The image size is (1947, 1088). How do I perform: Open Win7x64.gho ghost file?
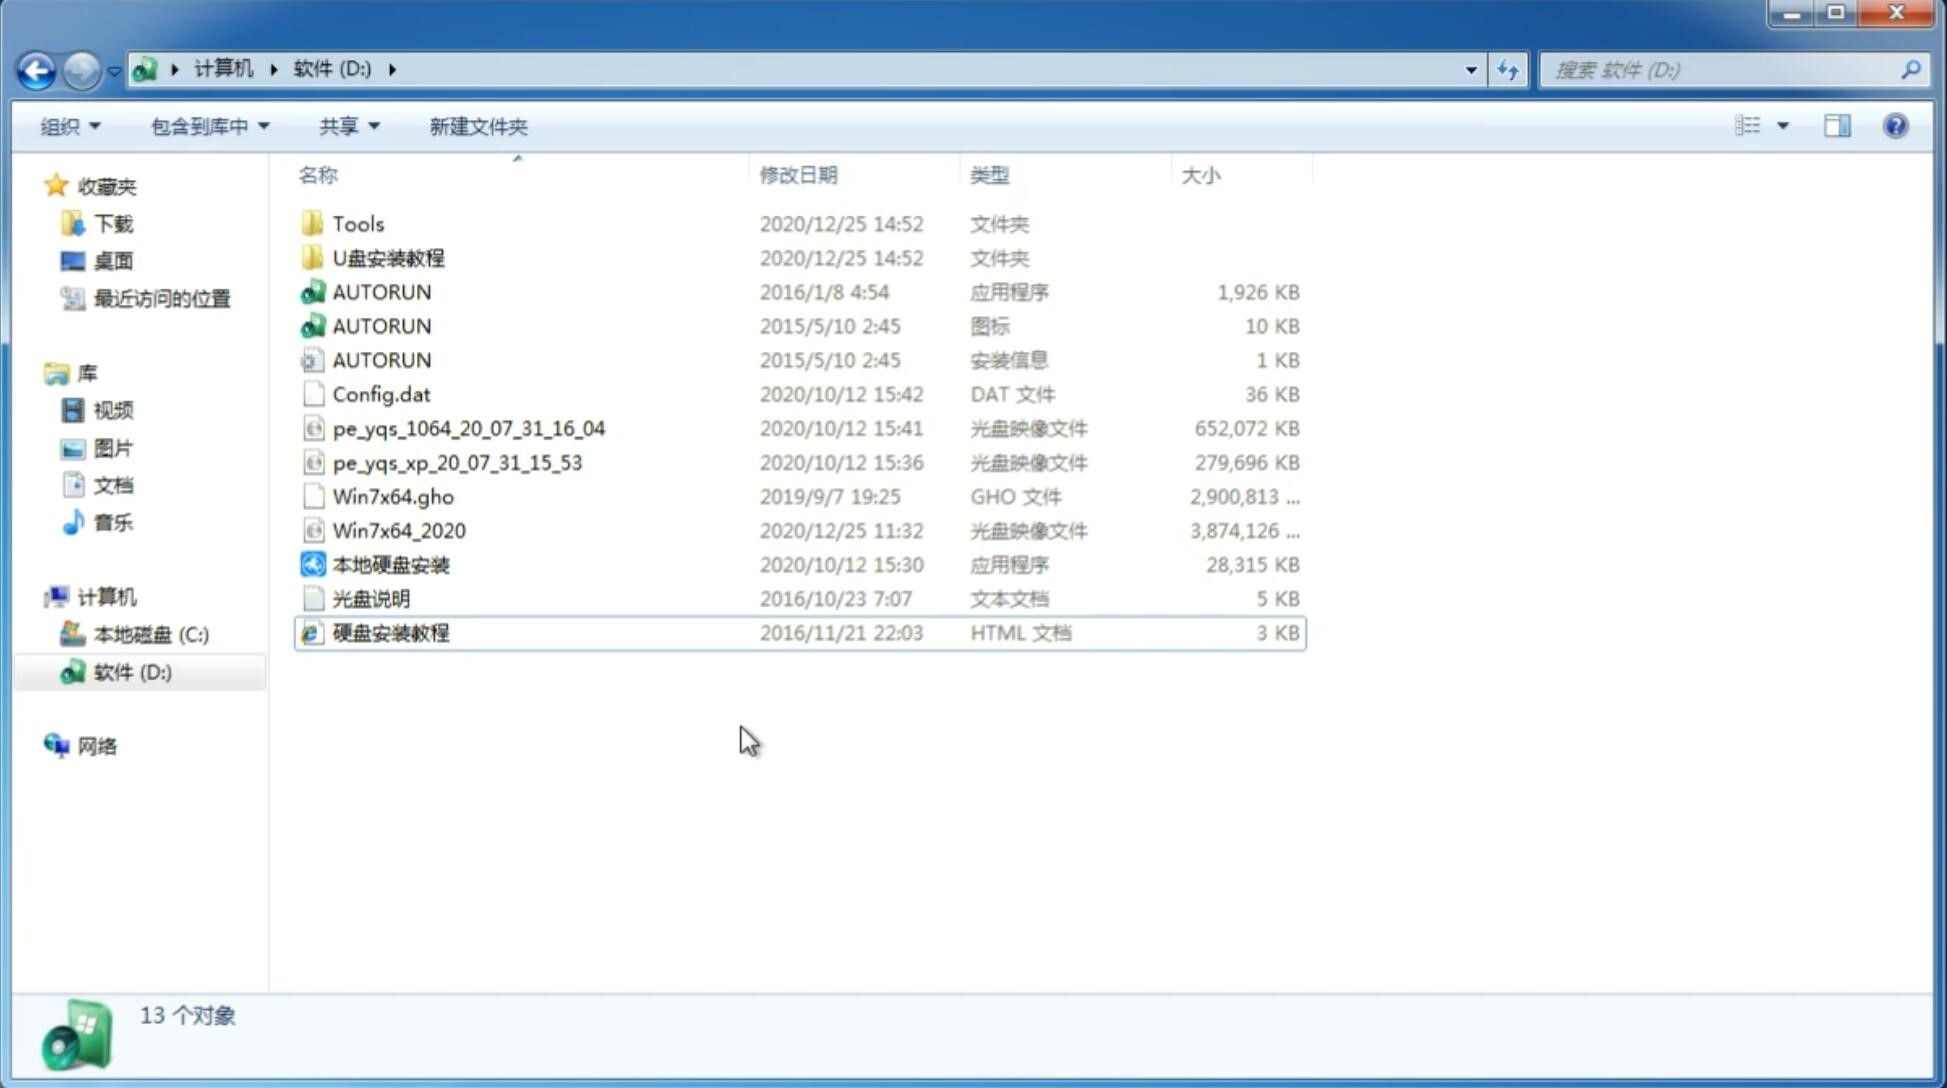393,496
